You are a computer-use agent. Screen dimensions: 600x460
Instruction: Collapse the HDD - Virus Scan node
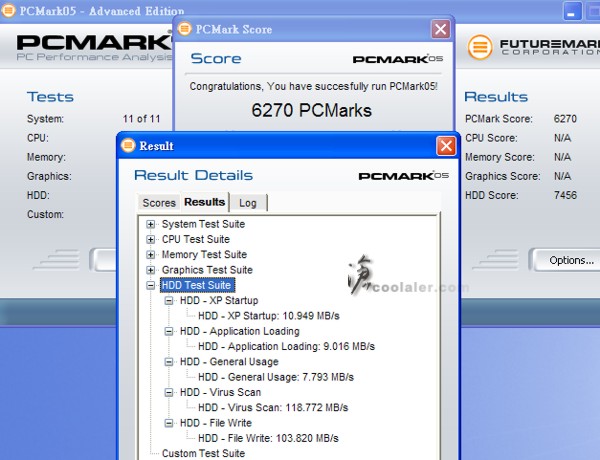[x=169, y=393]
